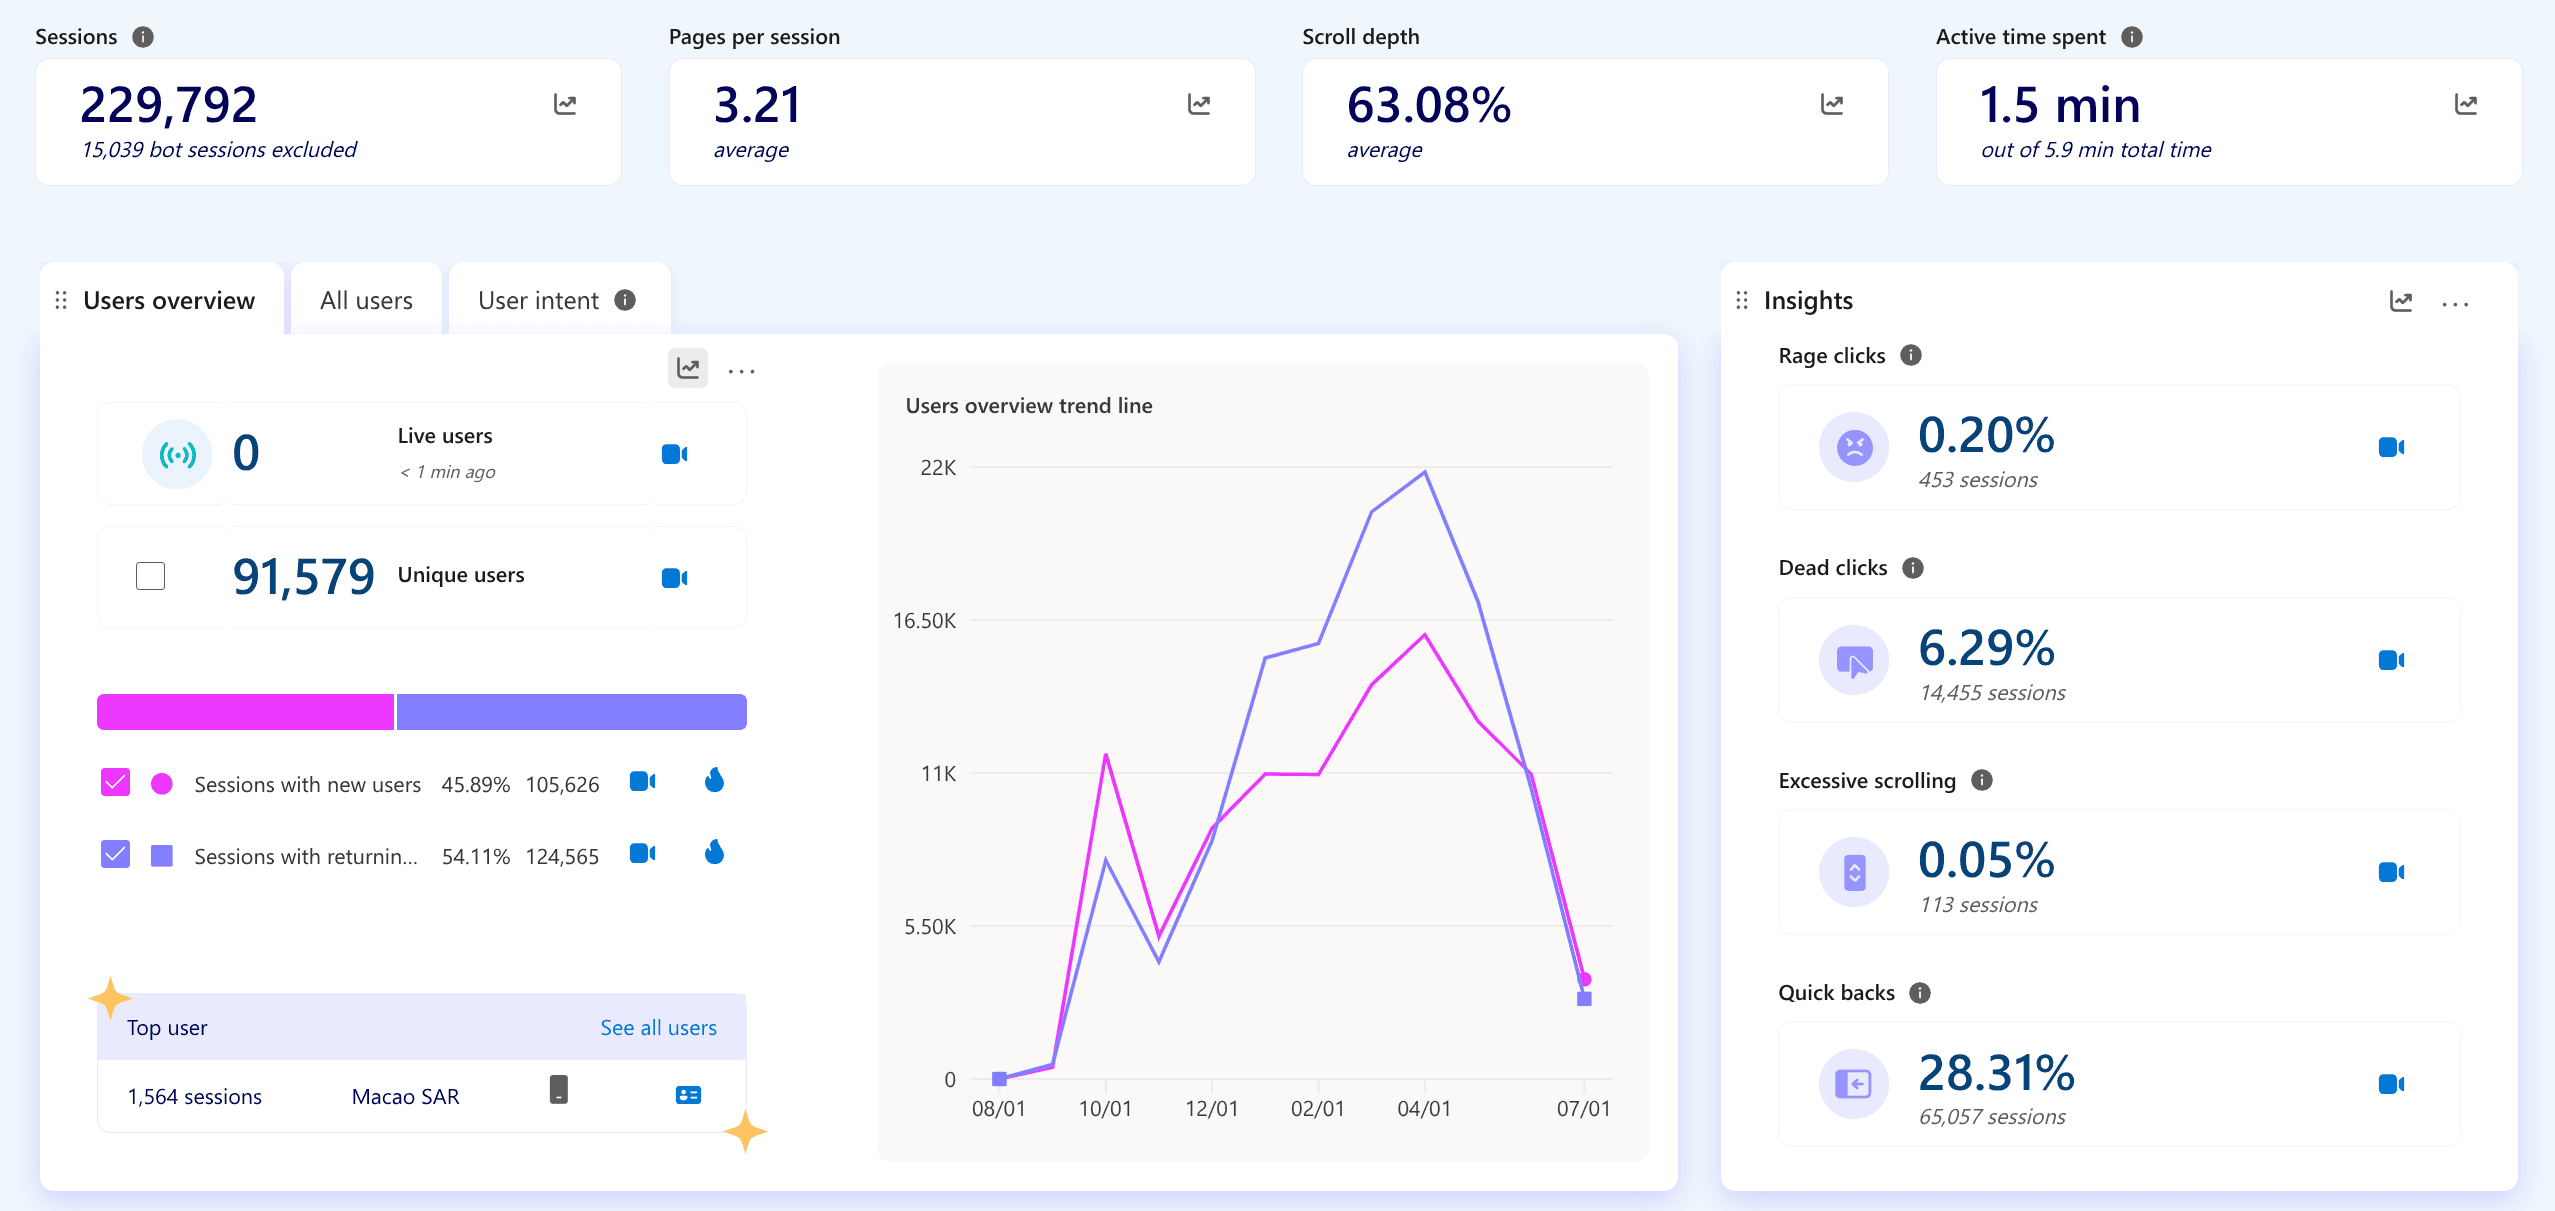Uncheck Sessions with new users checkbox
The image size is (2555, 1211).
pyautogui.click(x=116, y=782)
